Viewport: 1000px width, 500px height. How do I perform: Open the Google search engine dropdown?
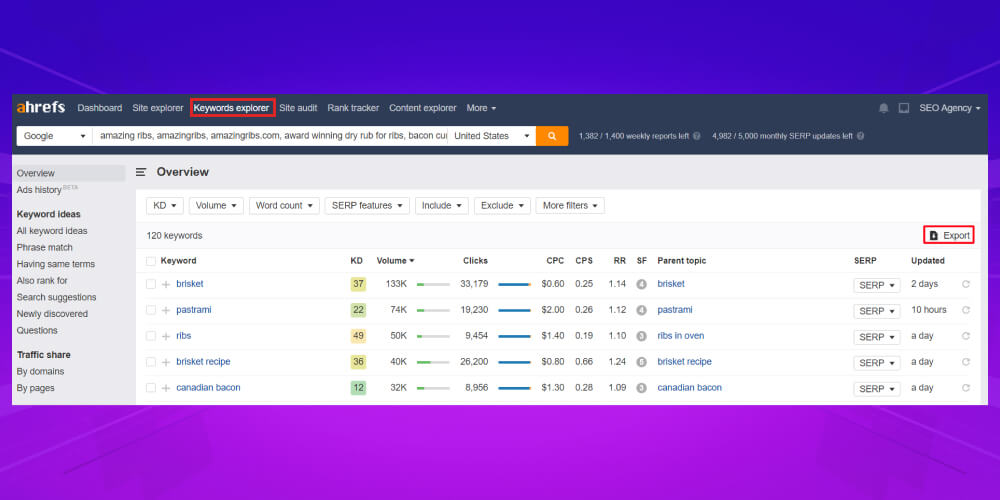pyautogui.click(x=54, y=136)
